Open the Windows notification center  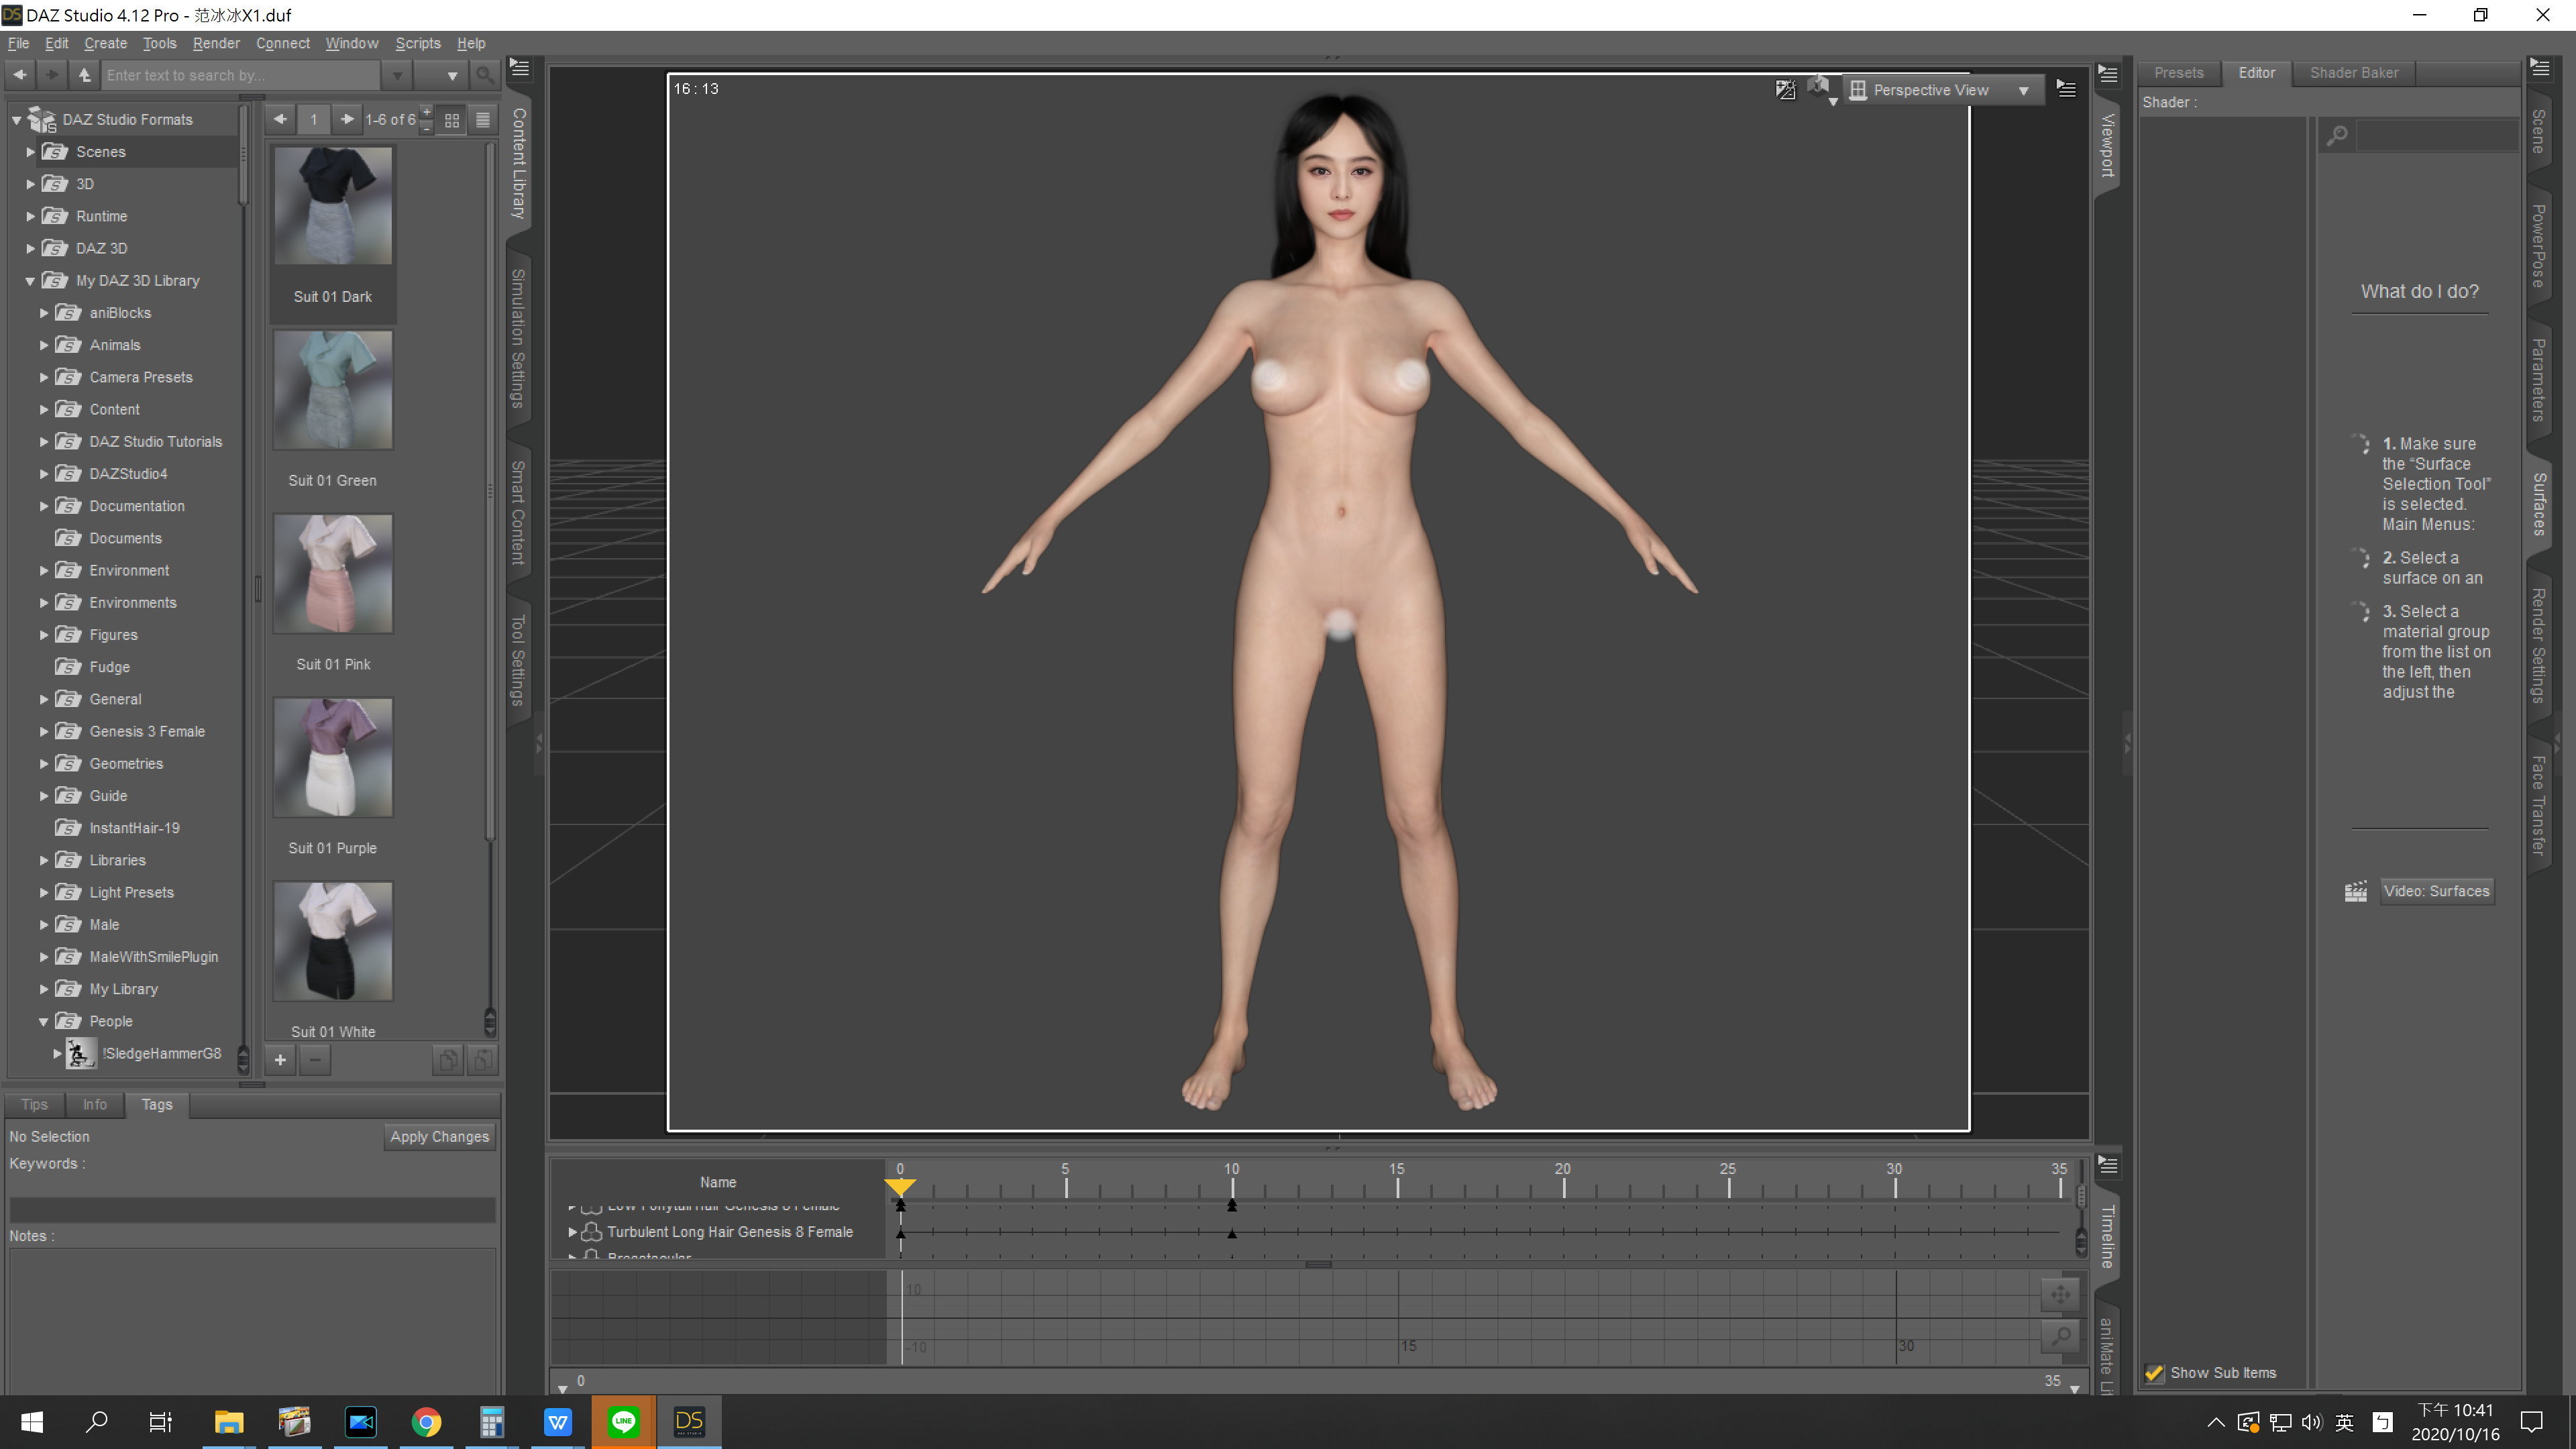click(2532, 1421)
